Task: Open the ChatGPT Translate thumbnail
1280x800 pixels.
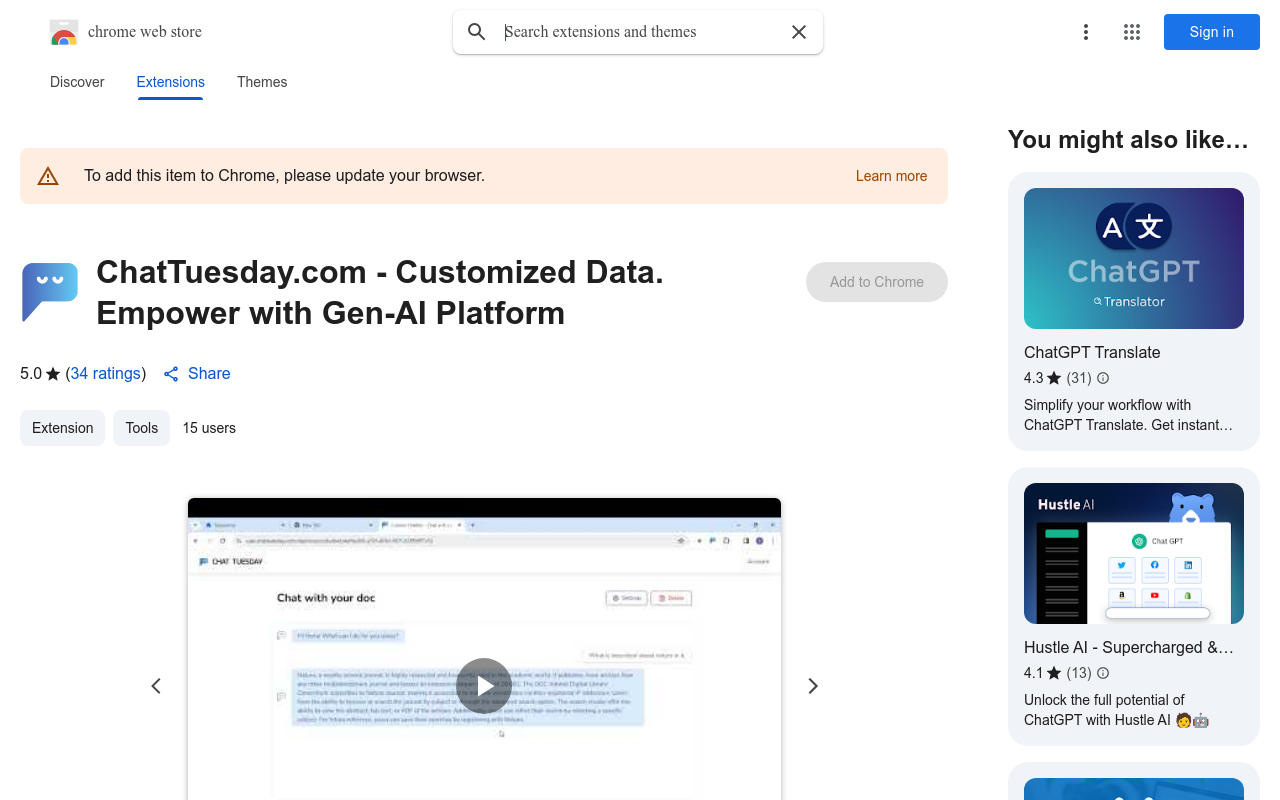Action: pos(1134,258)
